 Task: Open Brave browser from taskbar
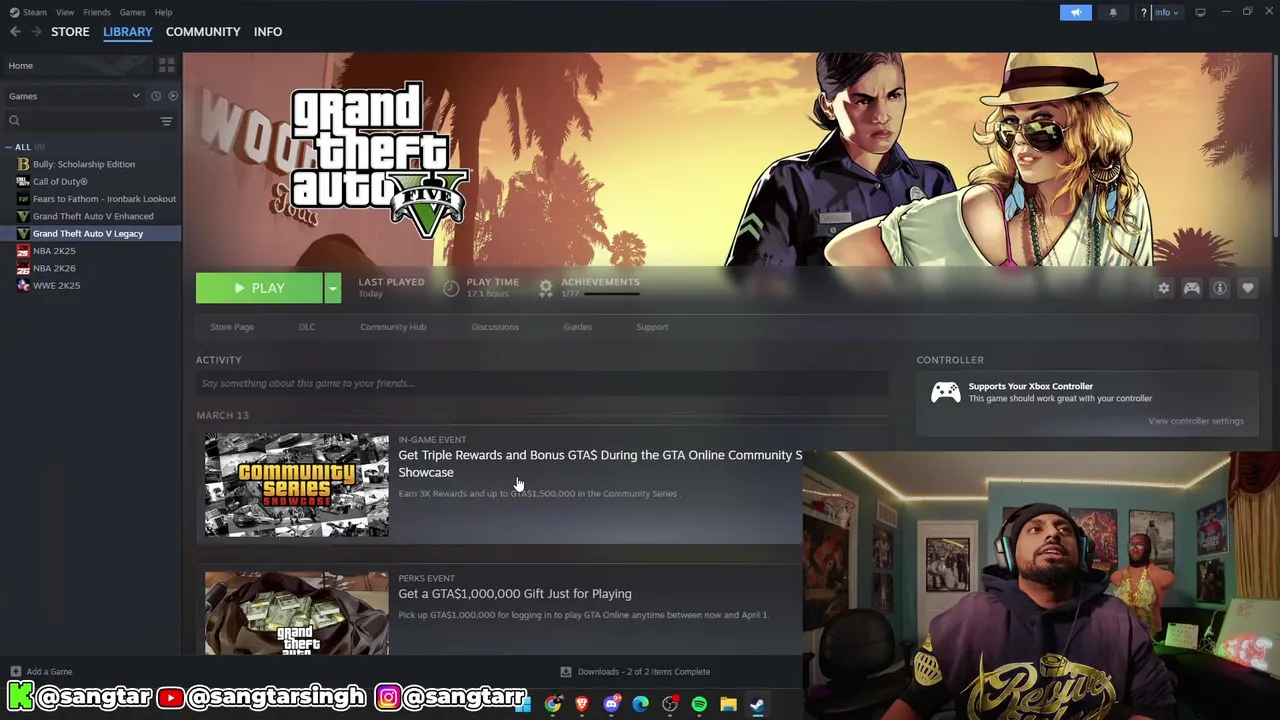tap(582, 705)
